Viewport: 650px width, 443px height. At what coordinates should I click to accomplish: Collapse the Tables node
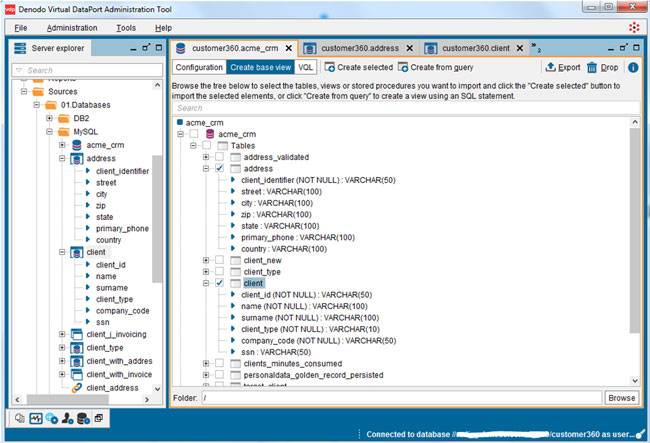(x=193, y=145)
